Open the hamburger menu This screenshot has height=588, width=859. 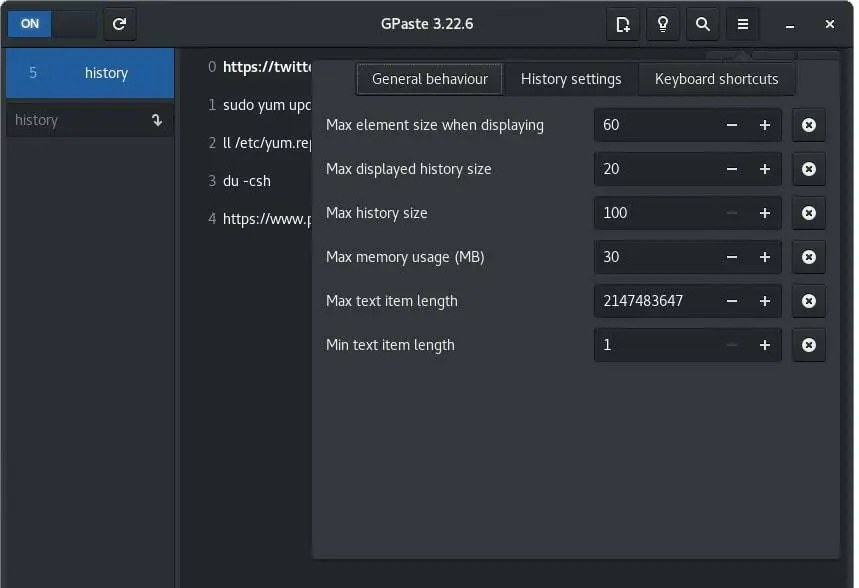pos(743,24)
